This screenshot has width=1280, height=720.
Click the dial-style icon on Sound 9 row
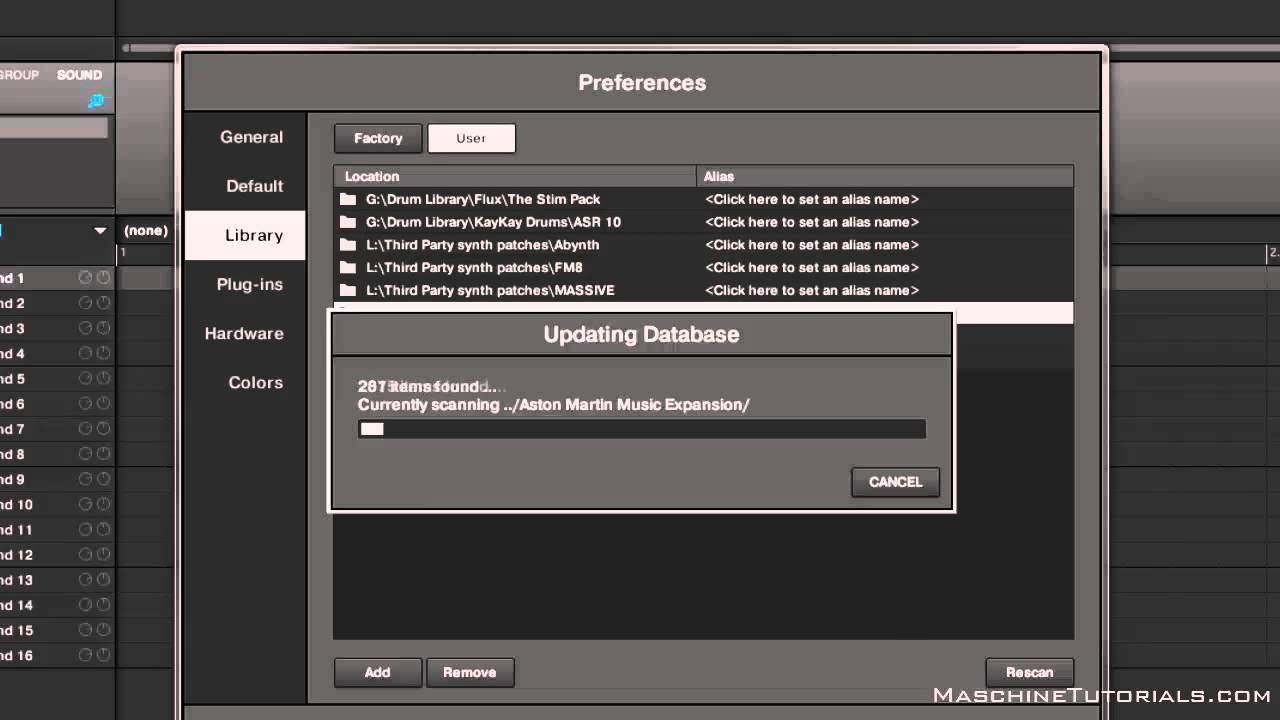pyautogui.click(x=85, y=479)
